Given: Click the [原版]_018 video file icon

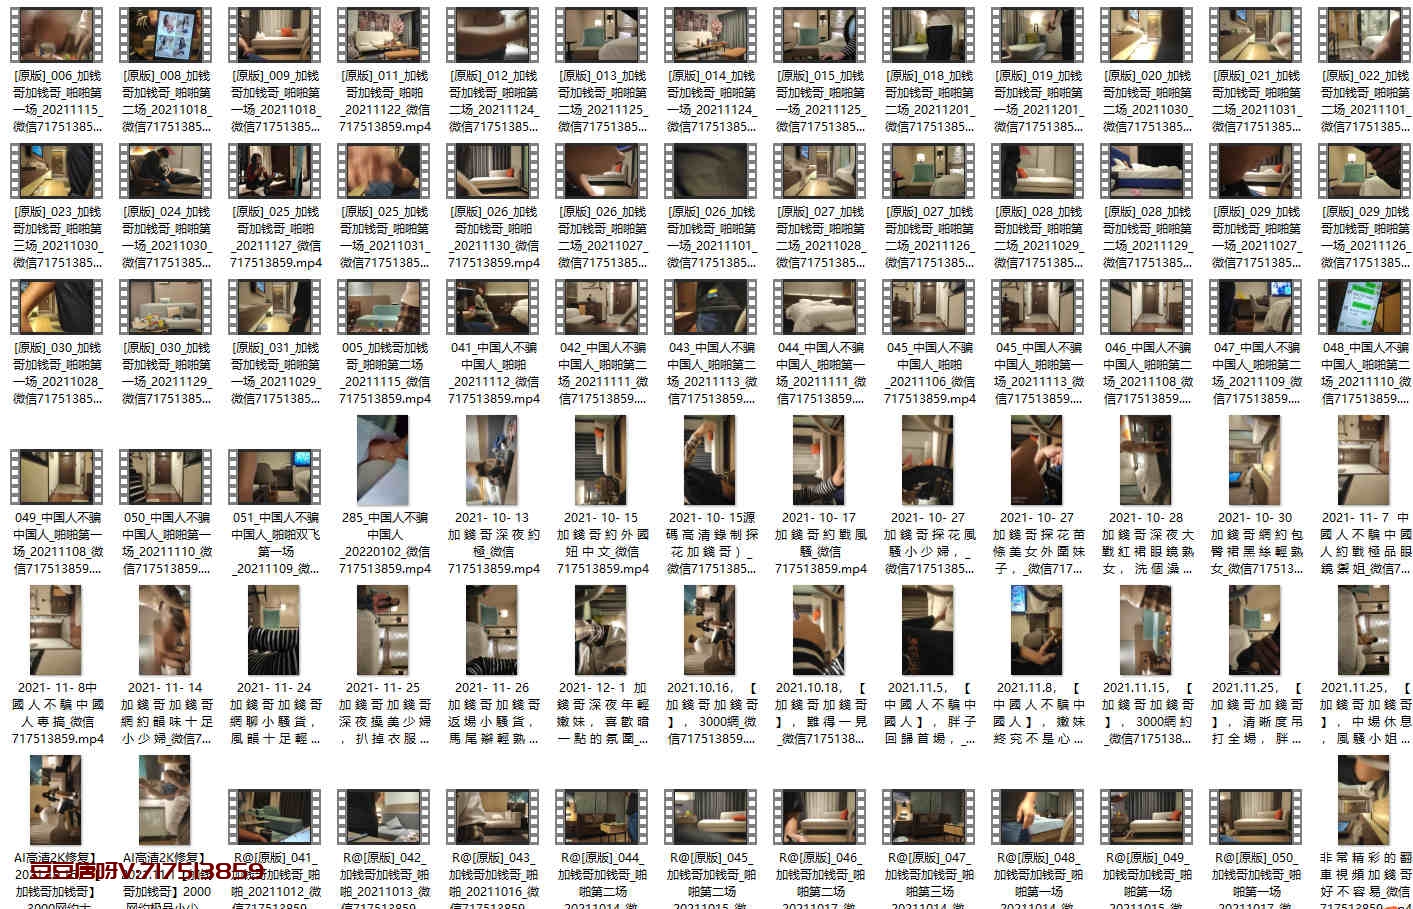Looking at the screenshot, I should pyautogui.click(x=930, y=35).
